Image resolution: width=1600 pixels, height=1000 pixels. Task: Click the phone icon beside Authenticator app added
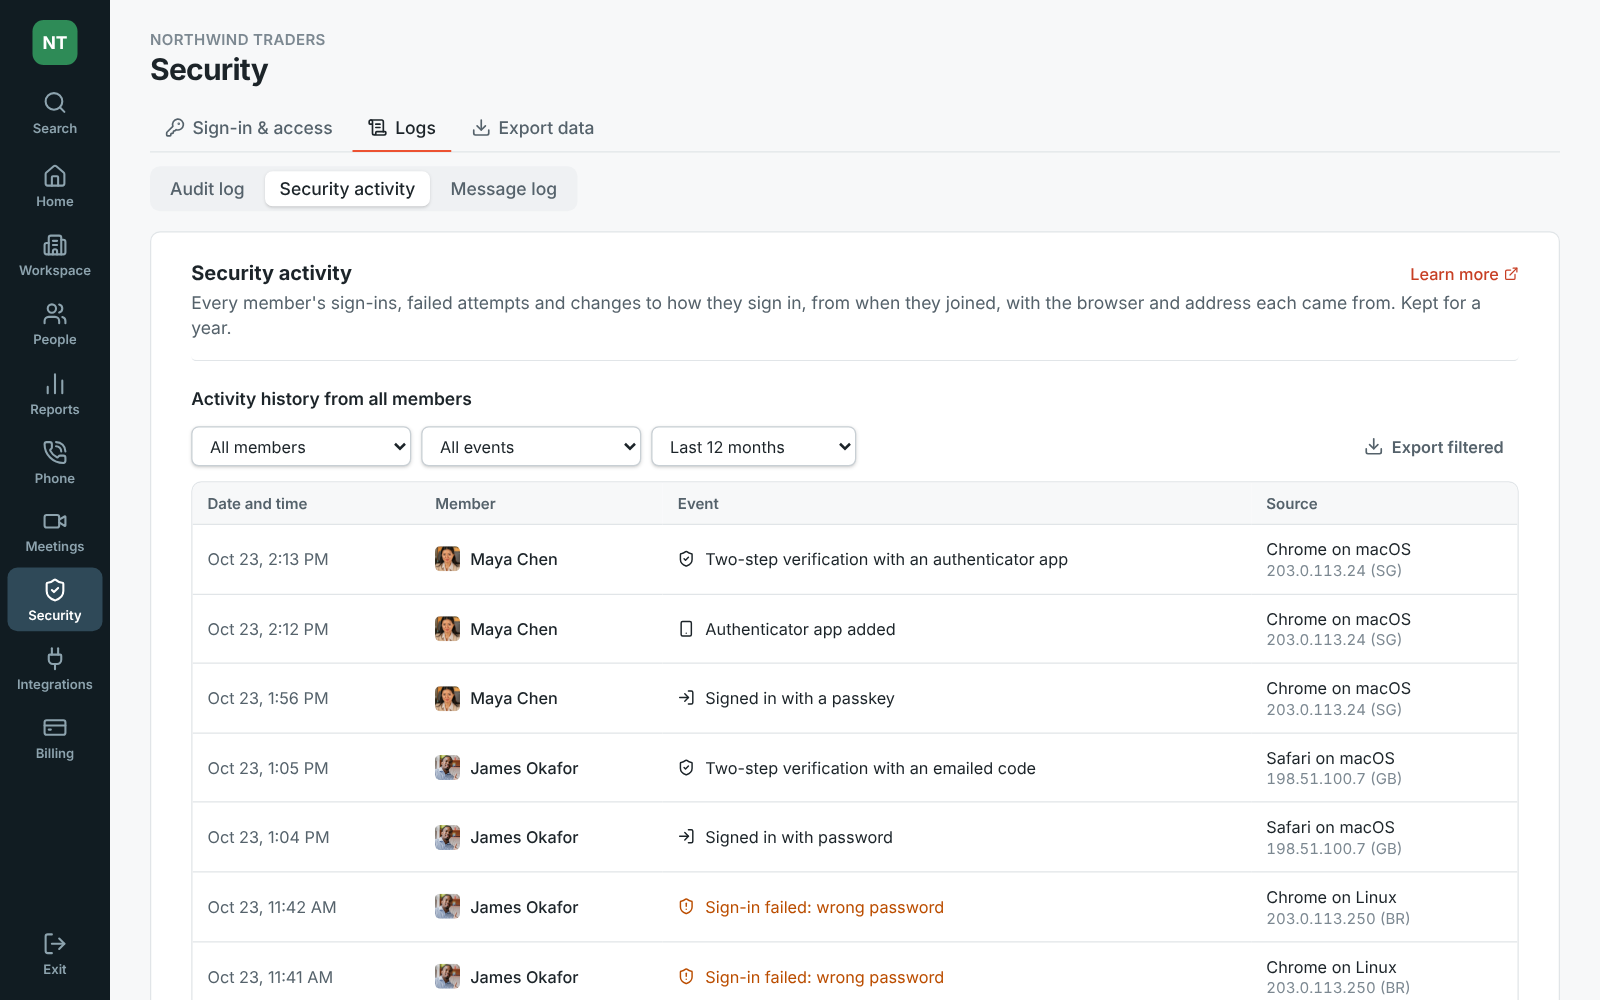coord(686,629)
